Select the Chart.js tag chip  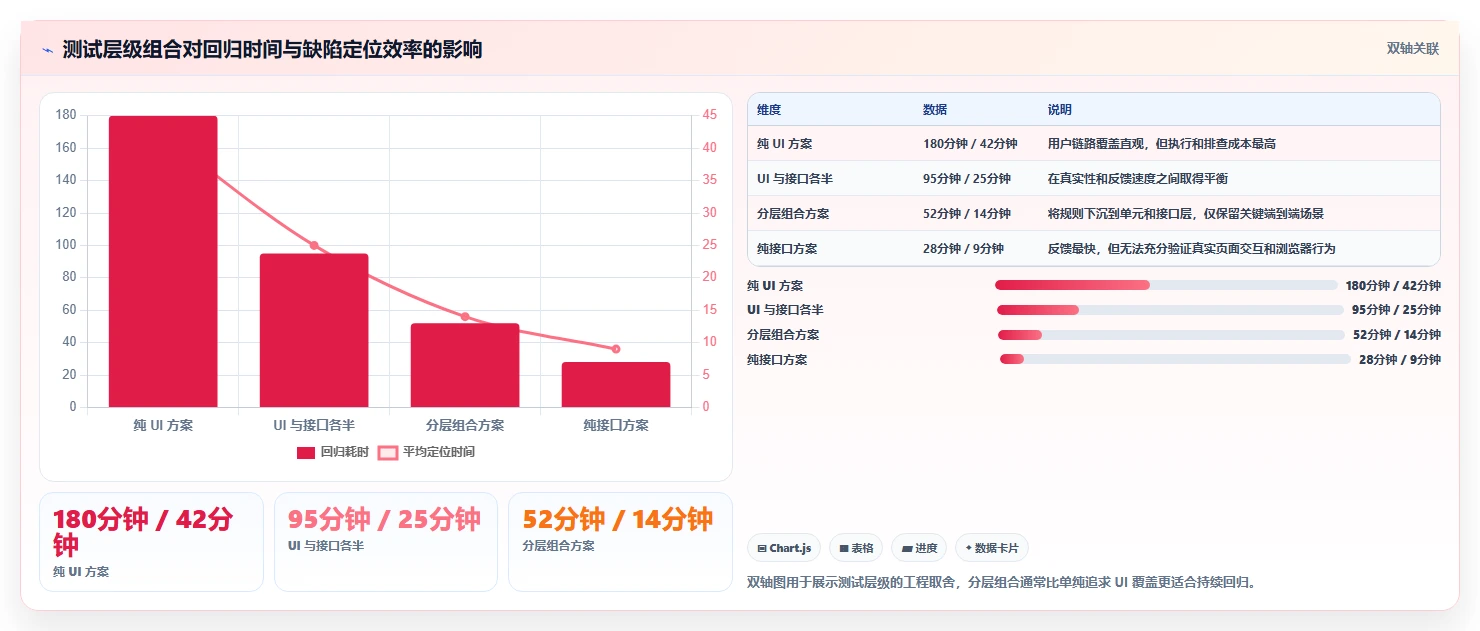coord(784,548)
